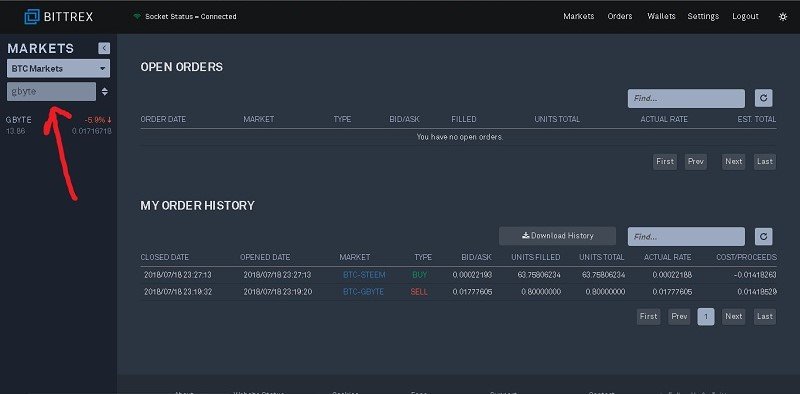
Task: Click the units filled value 63.75806234
Action: 539,275
